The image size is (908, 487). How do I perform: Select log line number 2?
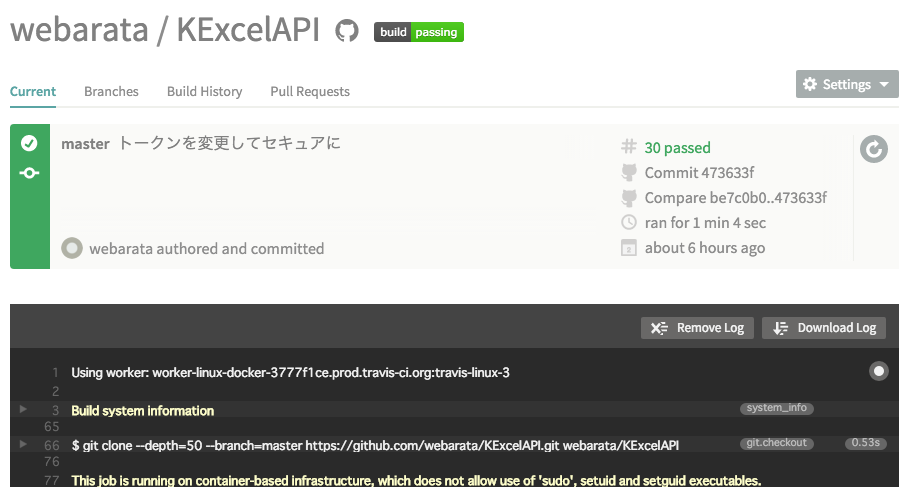56,391
